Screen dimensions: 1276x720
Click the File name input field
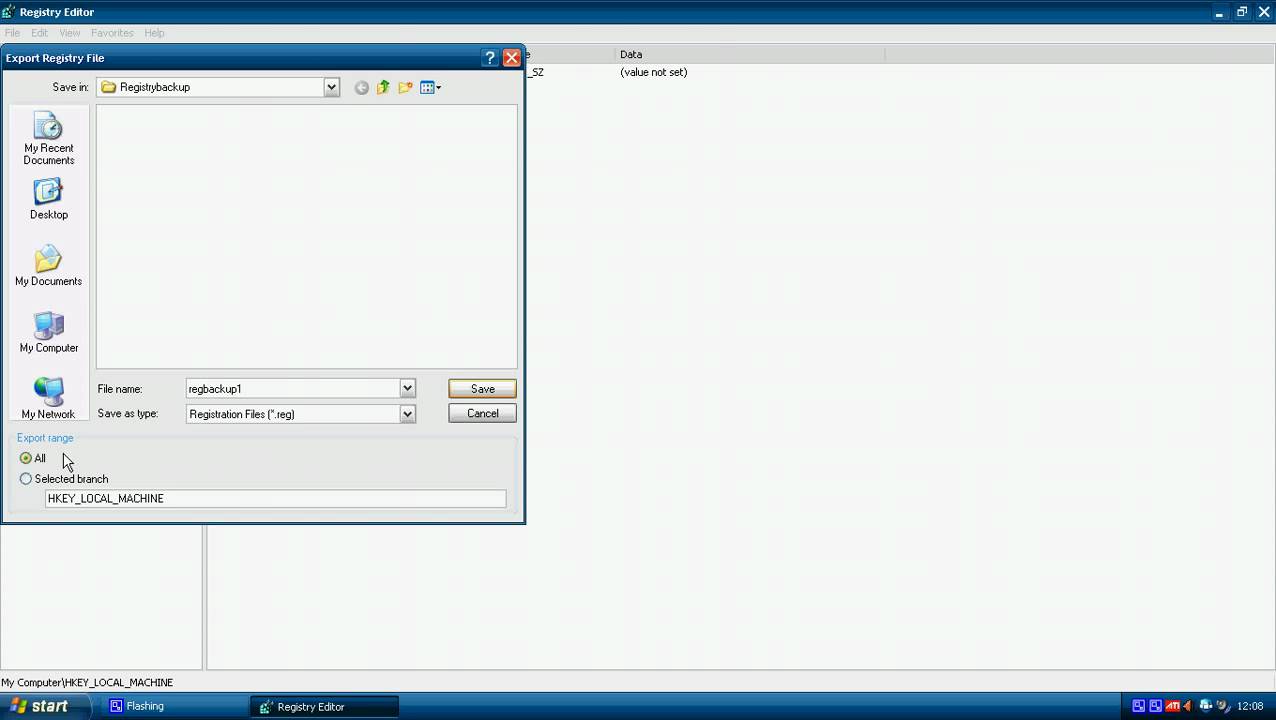tap(293, 388)
